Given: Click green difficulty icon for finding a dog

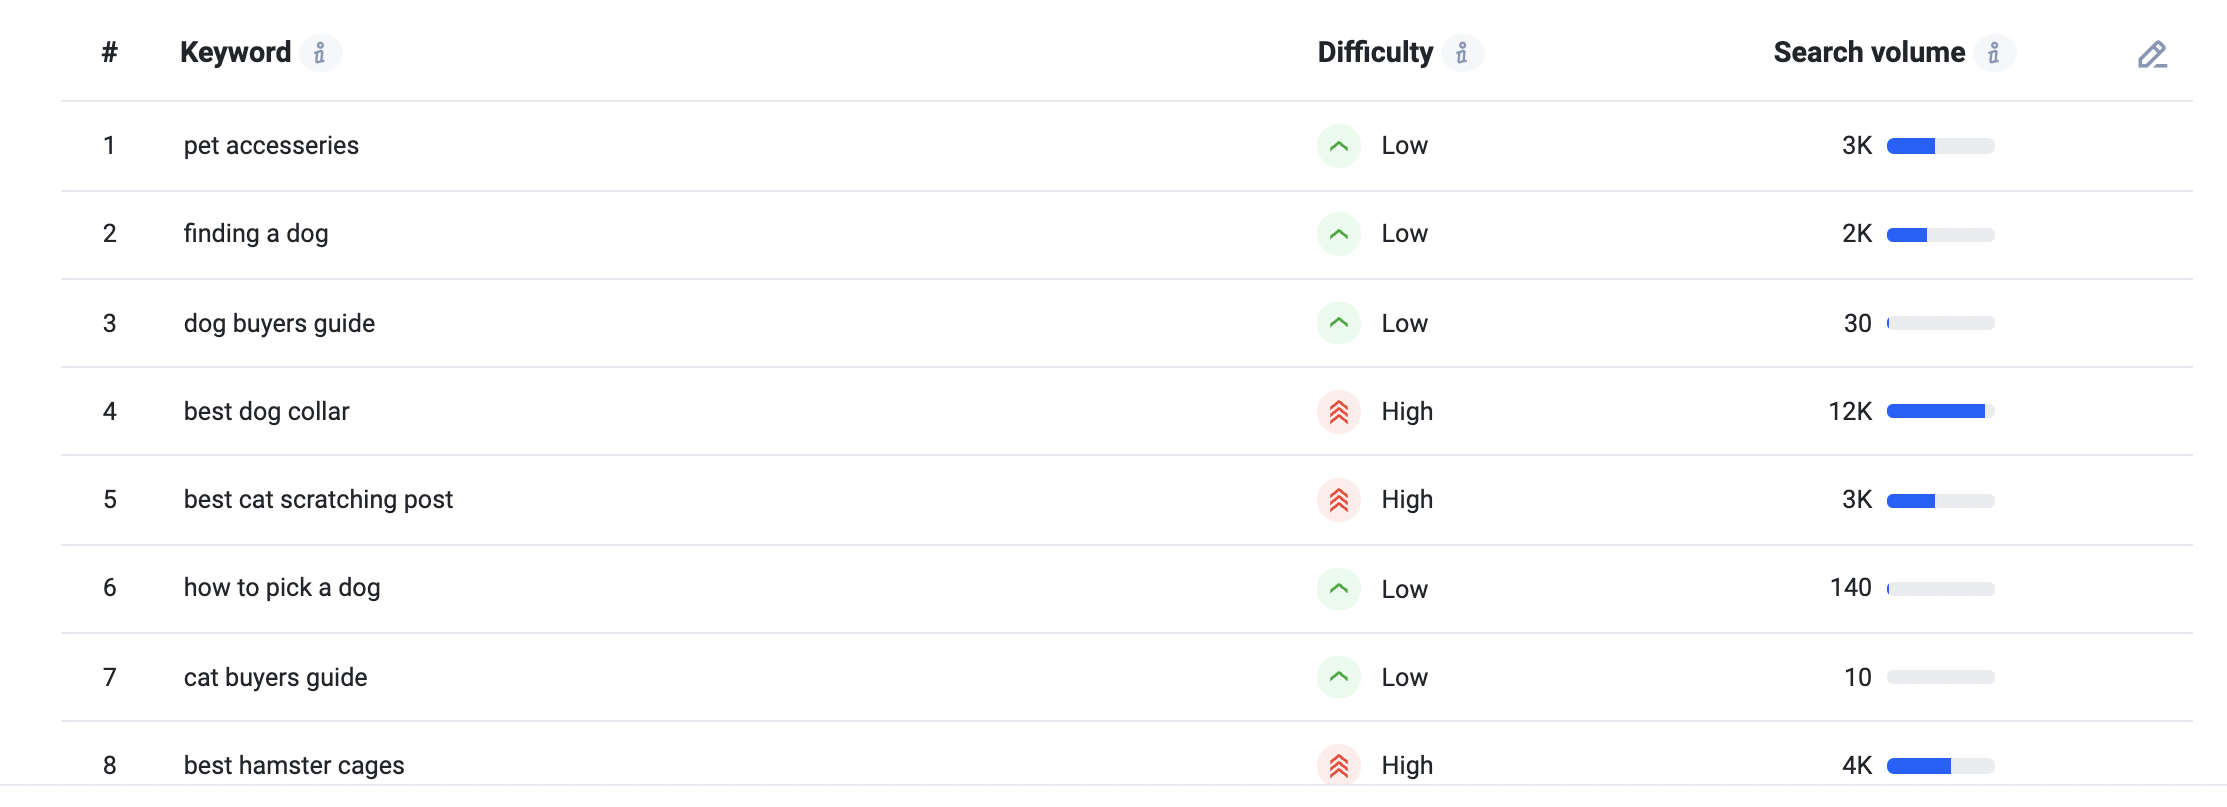Looking at the screenshot, I should pyautogui.click(x=1339, y=234).
